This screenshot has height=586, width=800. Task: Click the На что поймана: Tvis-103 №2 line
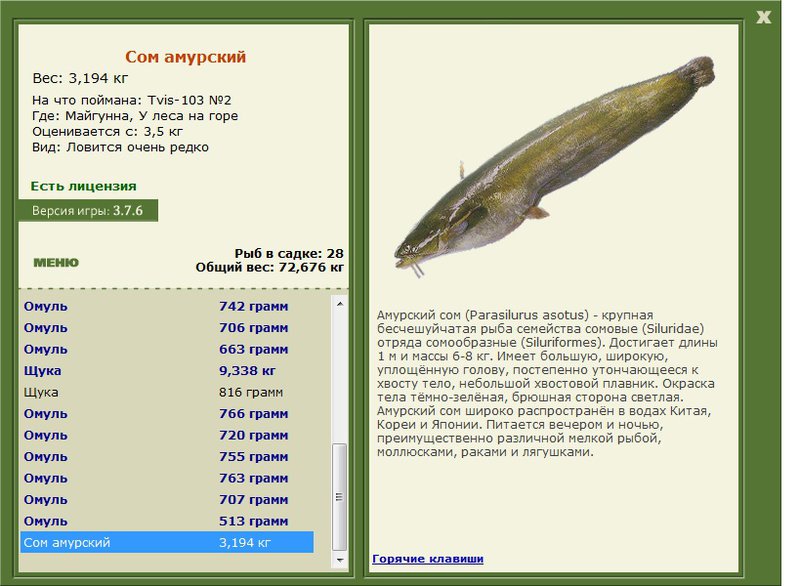point(132,100)
